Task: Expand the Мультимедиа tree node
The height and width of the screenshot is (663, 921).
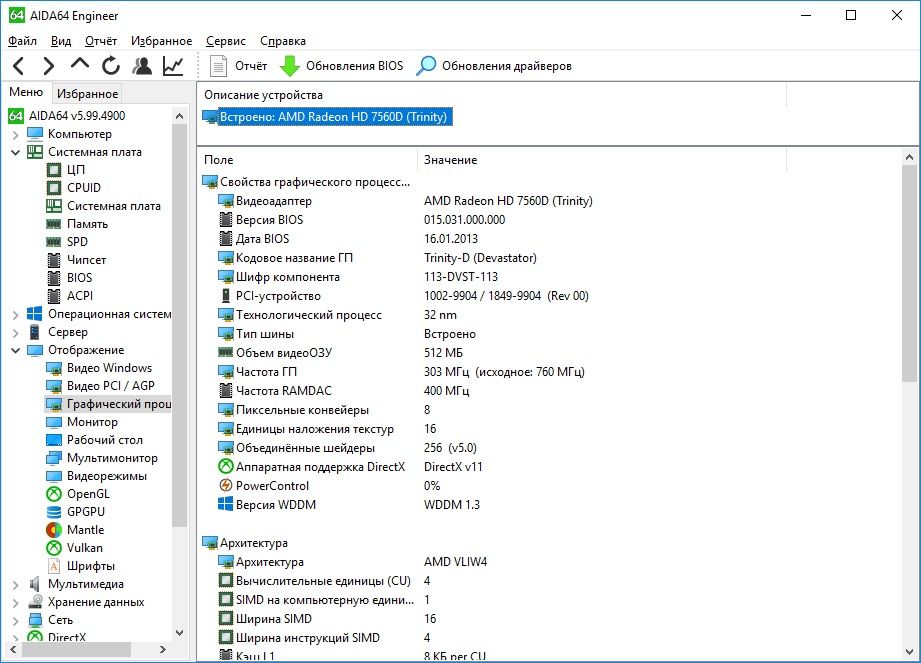Action: (x=15, y=585)
